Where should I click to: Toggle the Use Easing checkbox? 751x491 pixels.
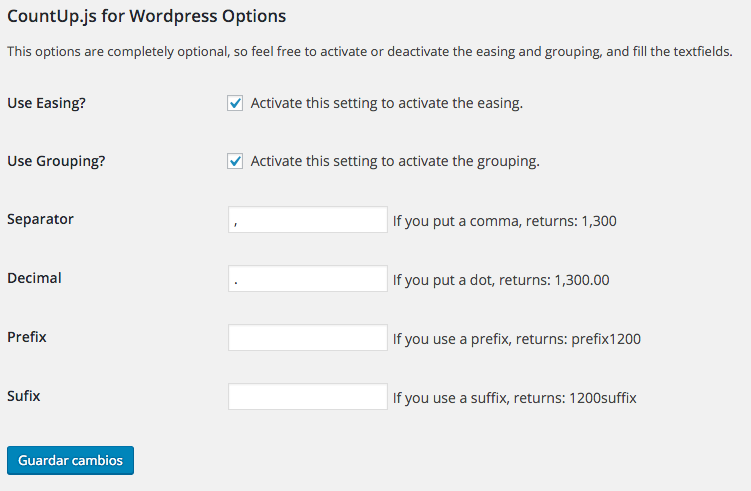point(235,103)
